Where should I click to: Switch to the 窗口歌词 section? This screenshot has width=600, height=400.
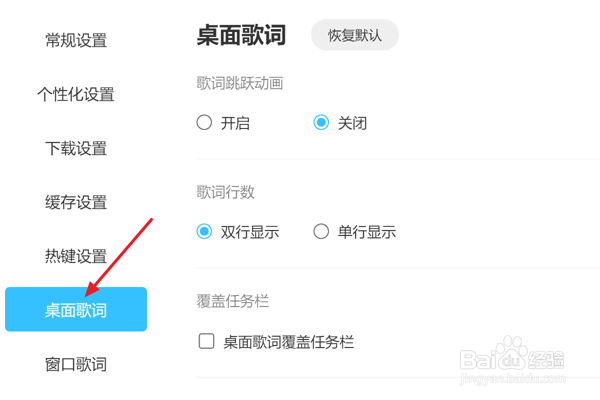click(x=76, y=364)
